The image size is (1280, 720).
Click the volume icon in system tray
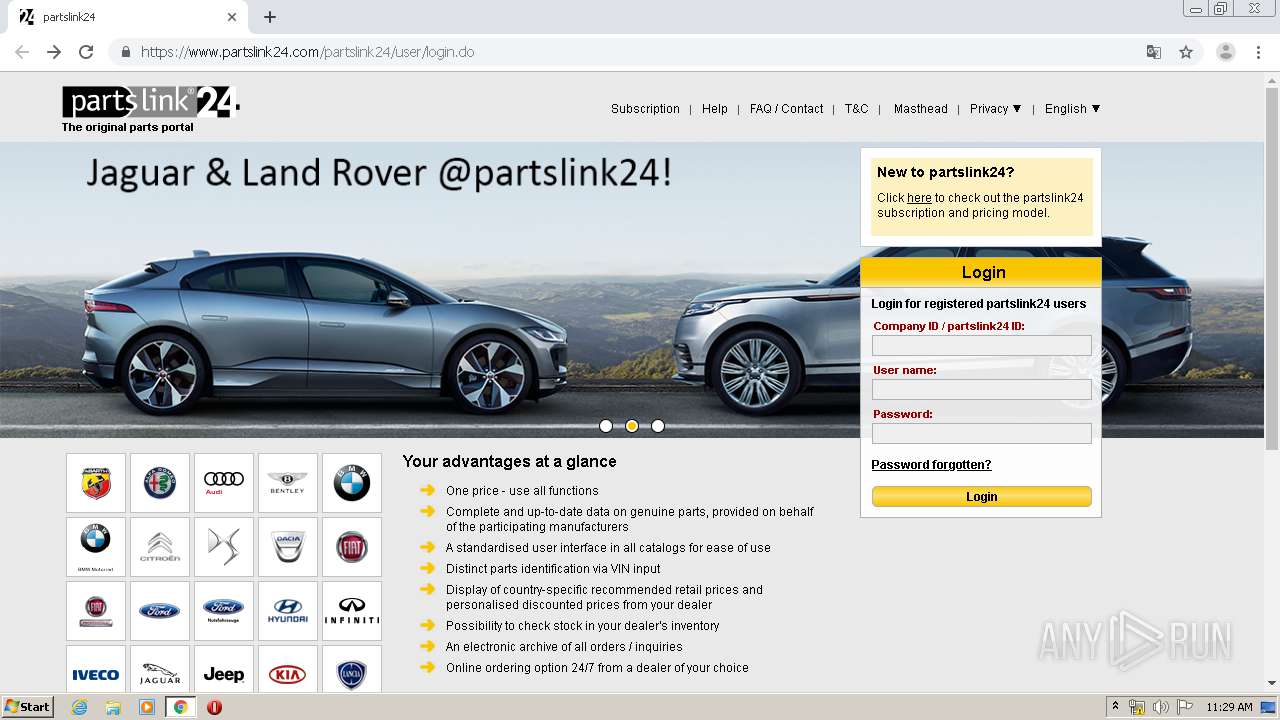point(1160,707)
